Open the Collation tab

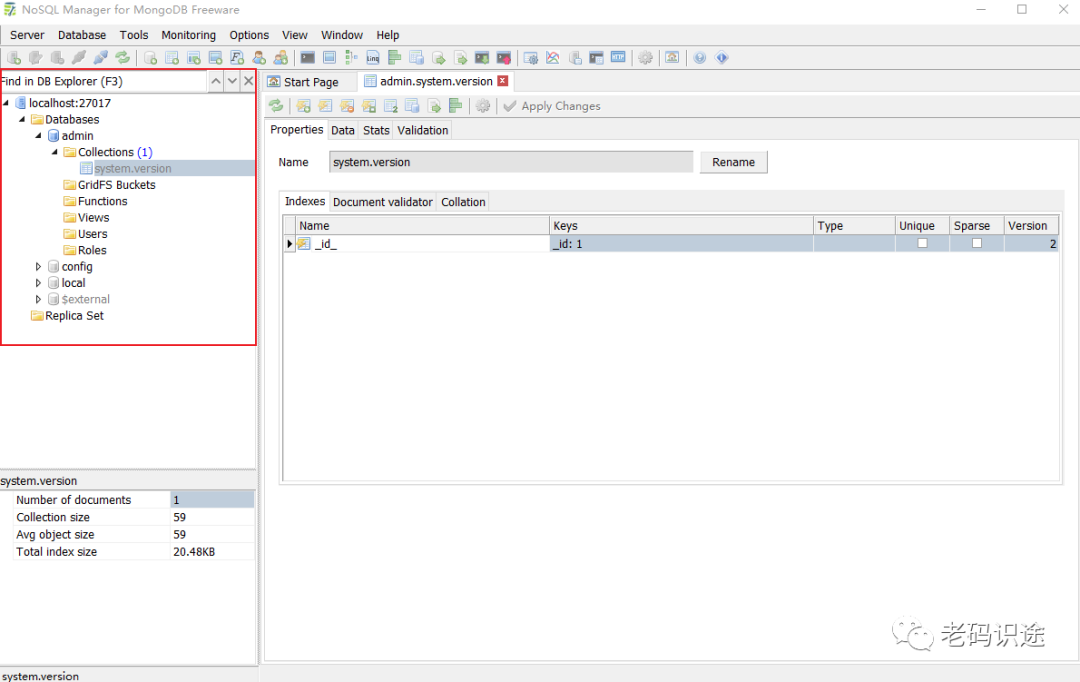pos(463,202)
